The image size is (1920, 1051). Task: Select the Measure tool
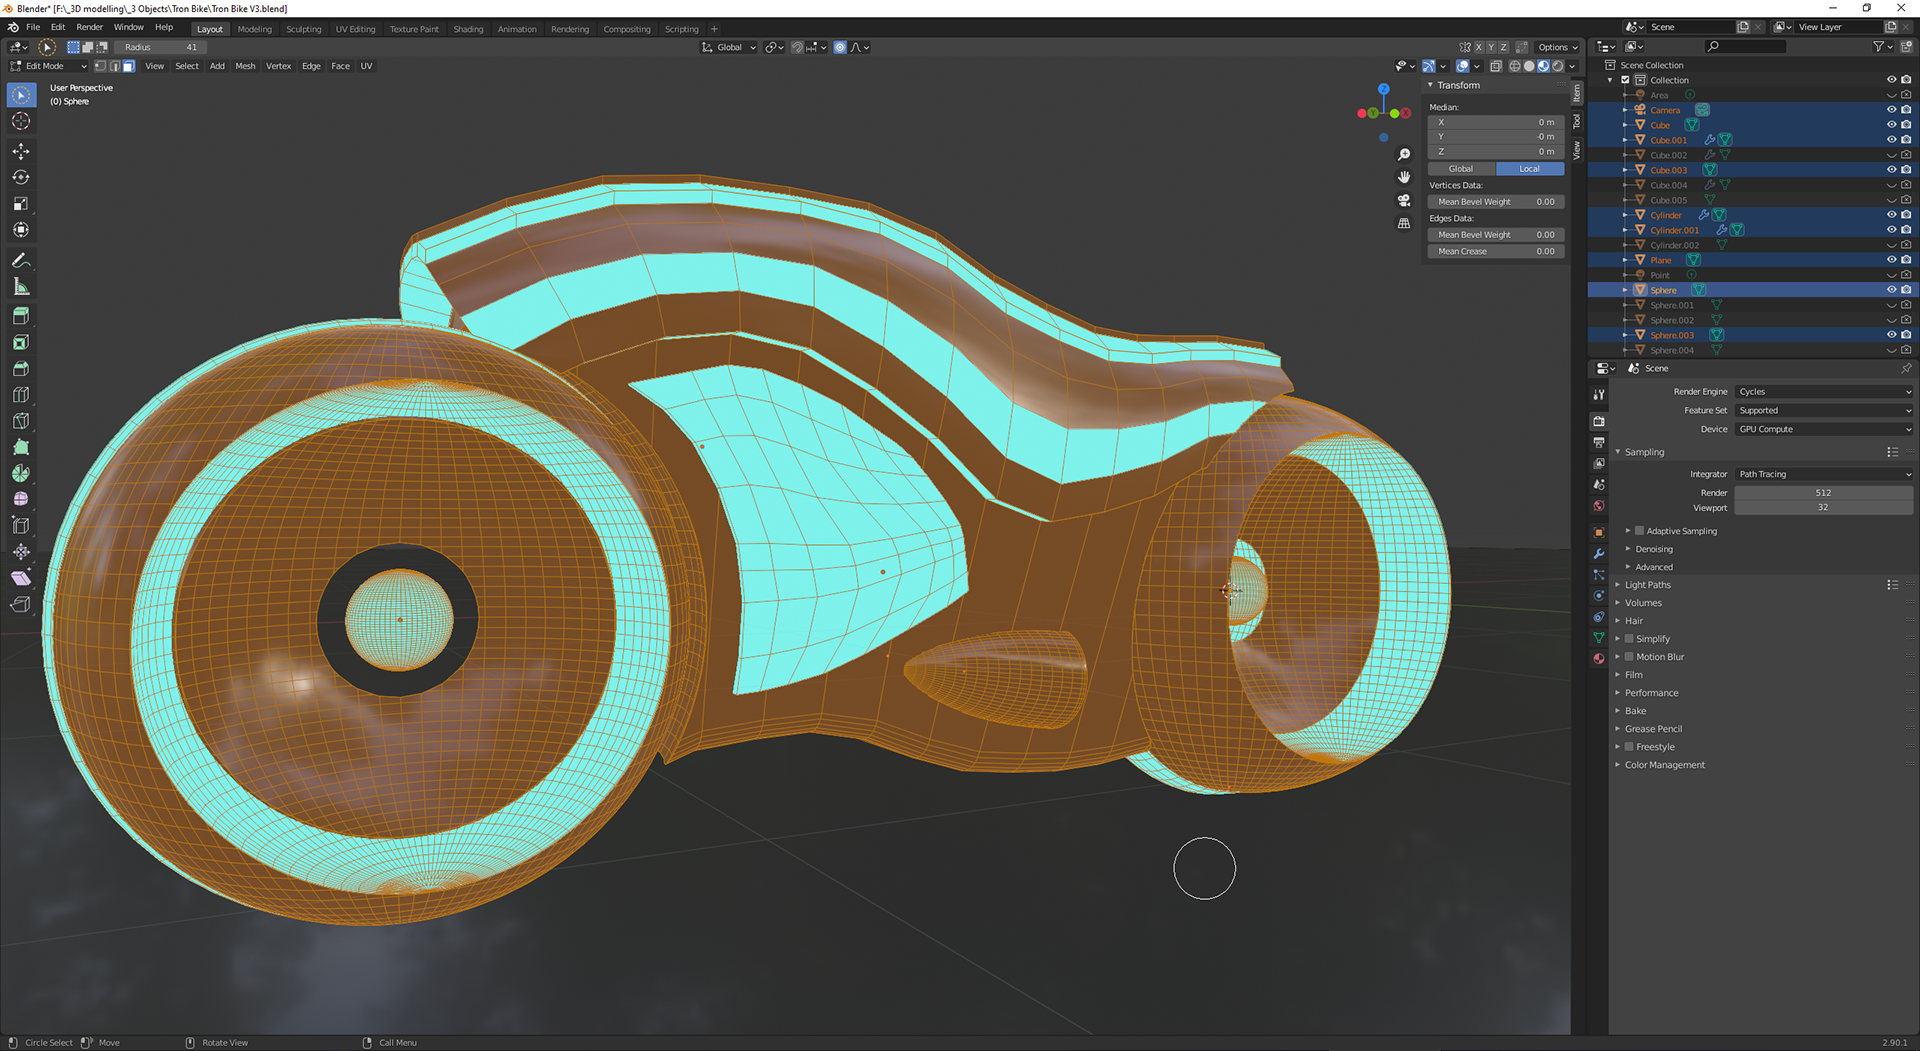(21, 287)
